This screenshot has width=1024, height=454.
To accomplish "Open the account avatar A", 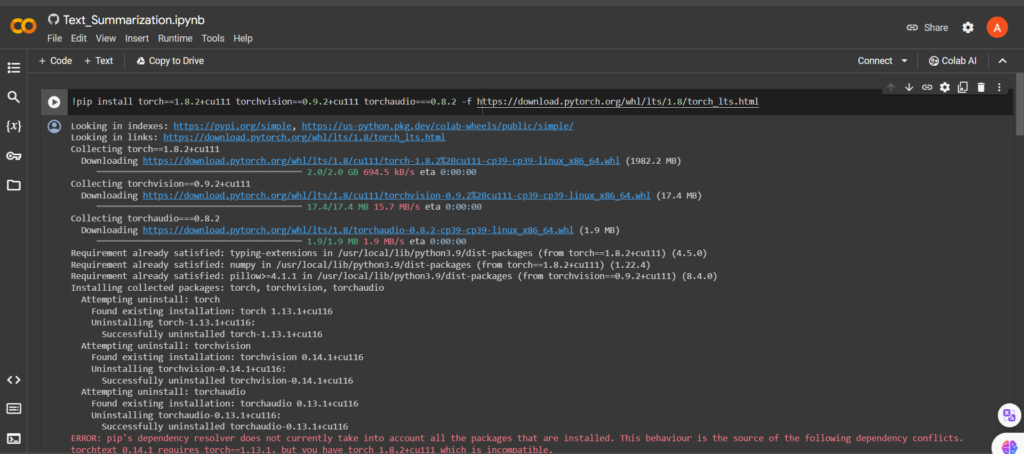I will click(x=997, y=27).
